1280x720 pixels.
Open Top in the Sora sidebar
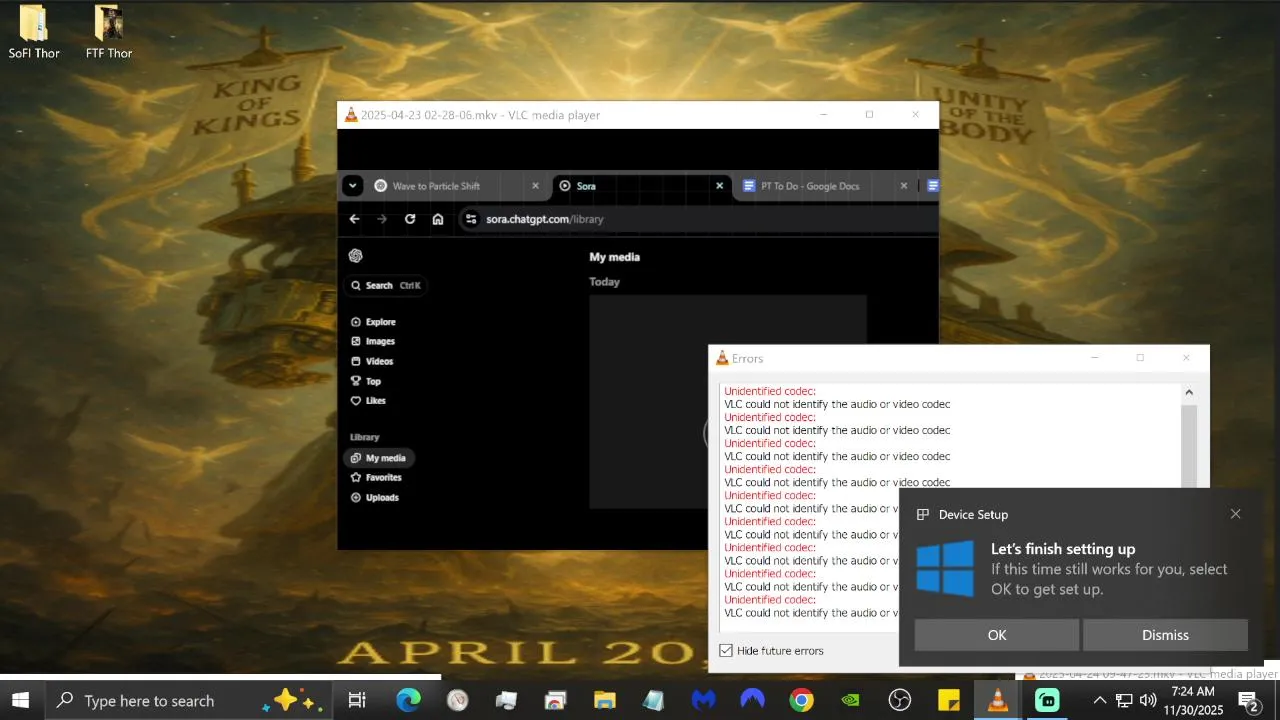[x=365, y=381]
